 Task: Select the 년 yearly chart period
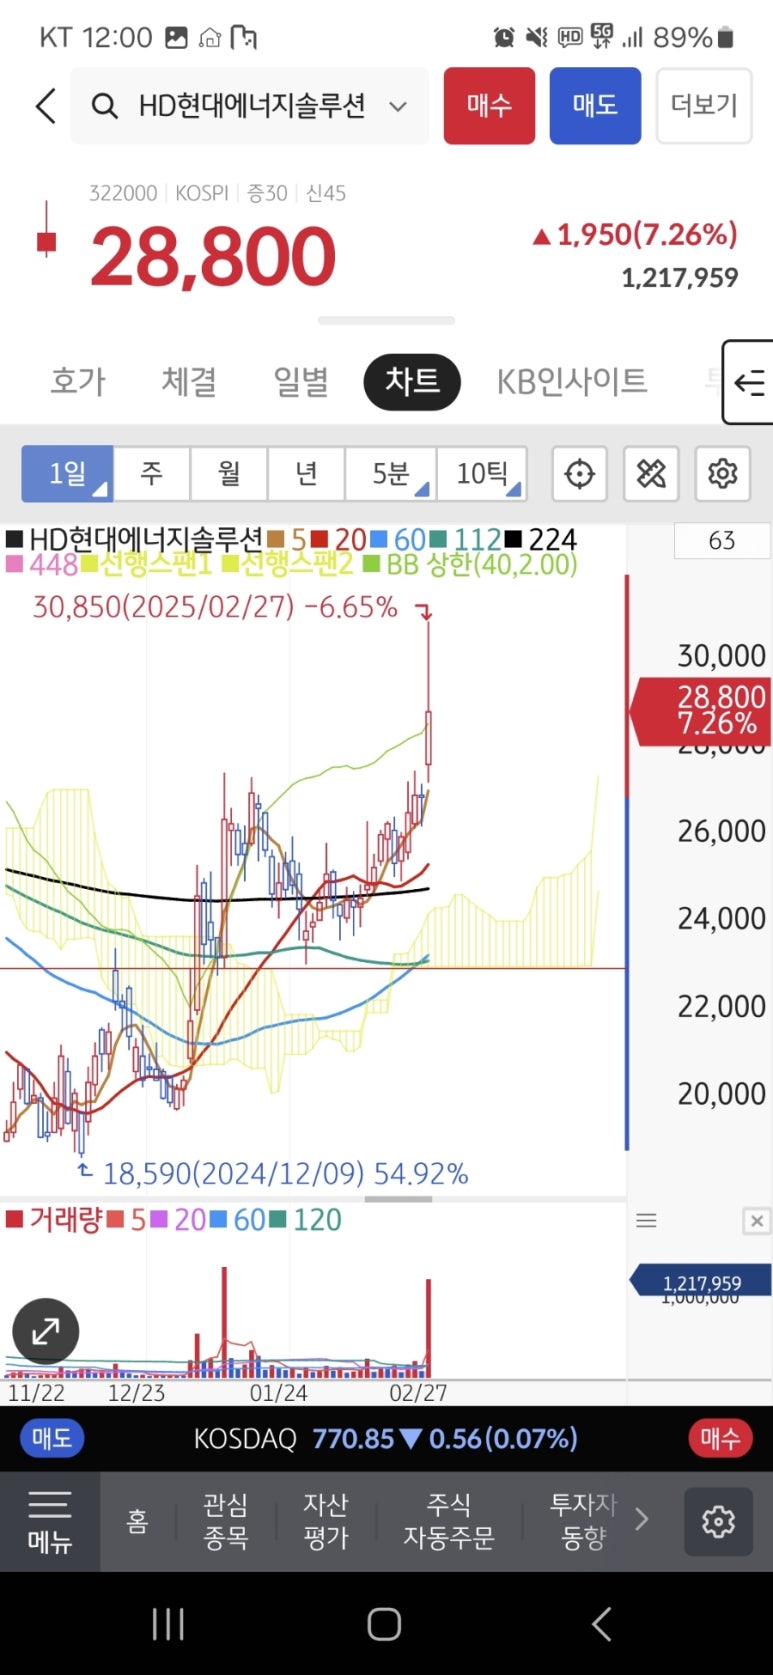click(x=306, y=473)
